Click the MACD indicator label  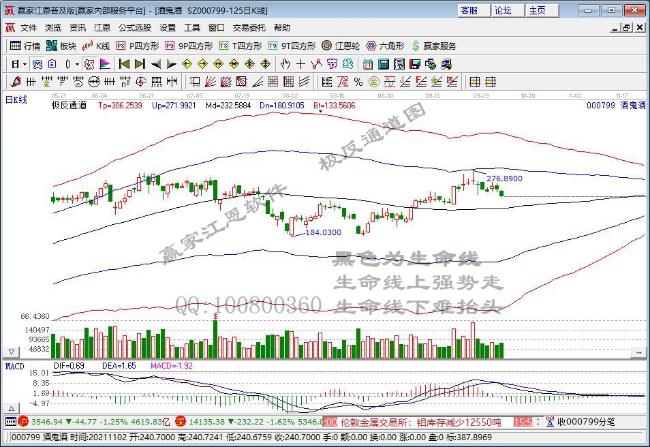point(15,366)
